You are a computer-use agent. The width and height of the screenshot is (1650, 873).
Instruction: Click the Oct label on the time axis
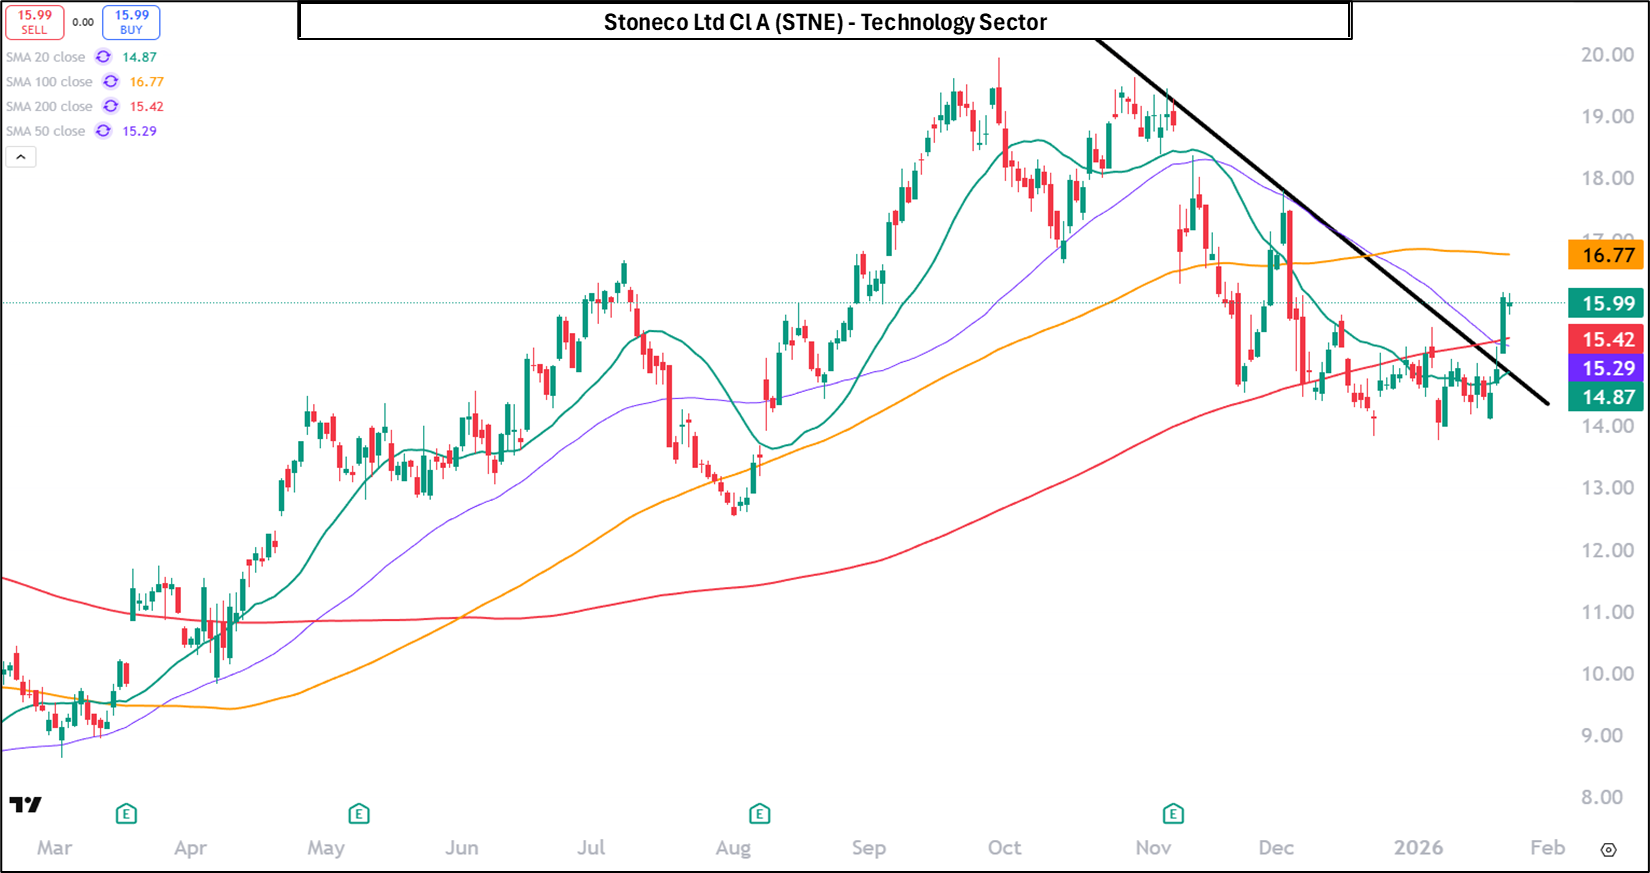[1005, 848]
